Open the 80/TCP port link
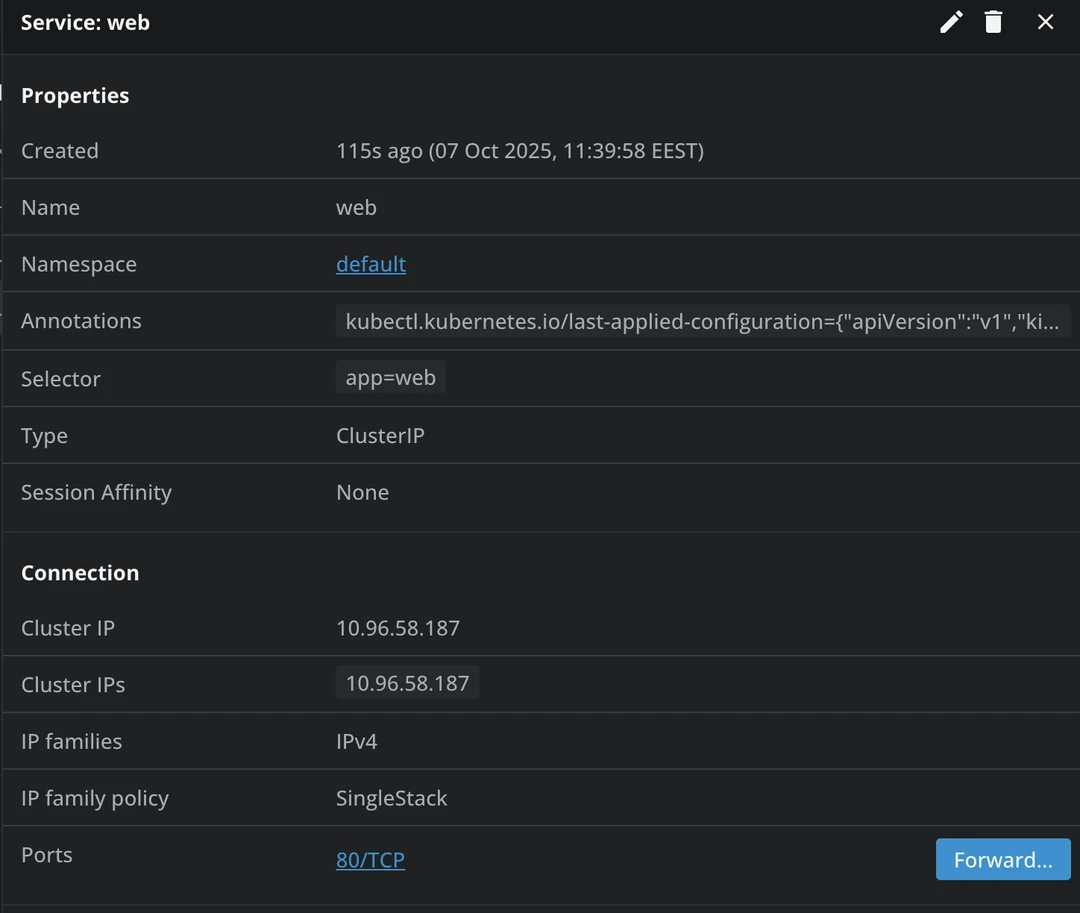Screen dimensions: 1080x913 pos(370,860)
